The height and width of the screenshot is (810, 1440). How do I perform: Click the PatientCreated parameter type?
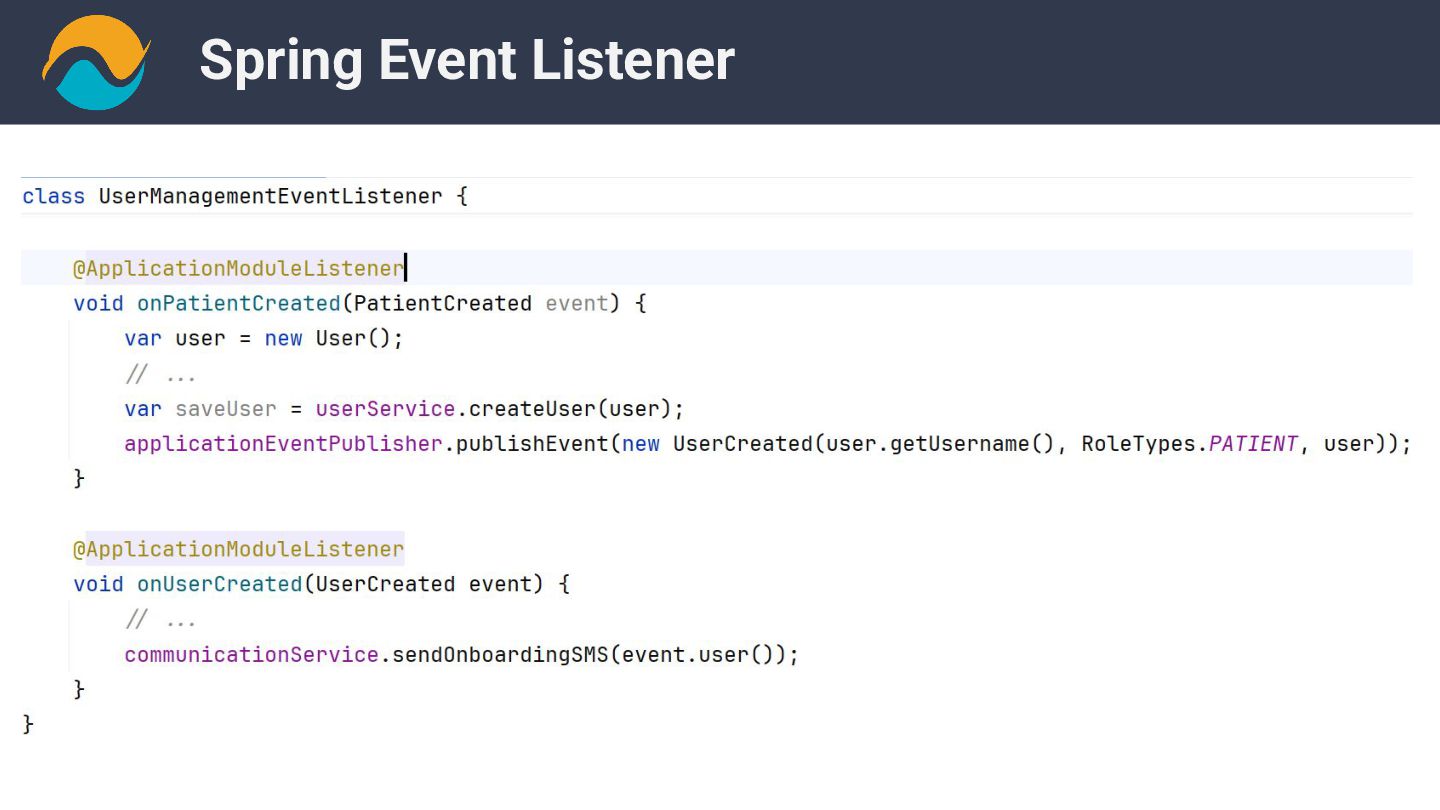pos(443,303)
